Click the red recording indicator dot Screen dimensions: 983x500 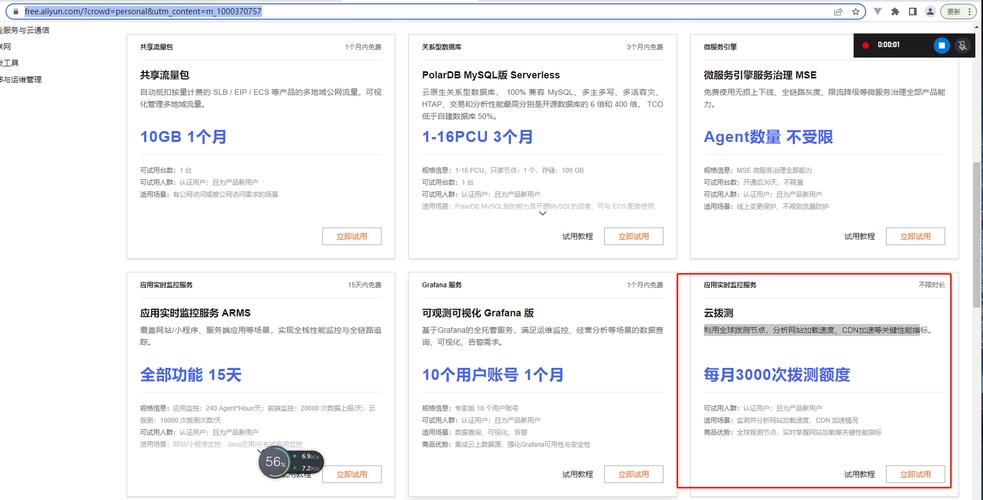pos(866,45)
